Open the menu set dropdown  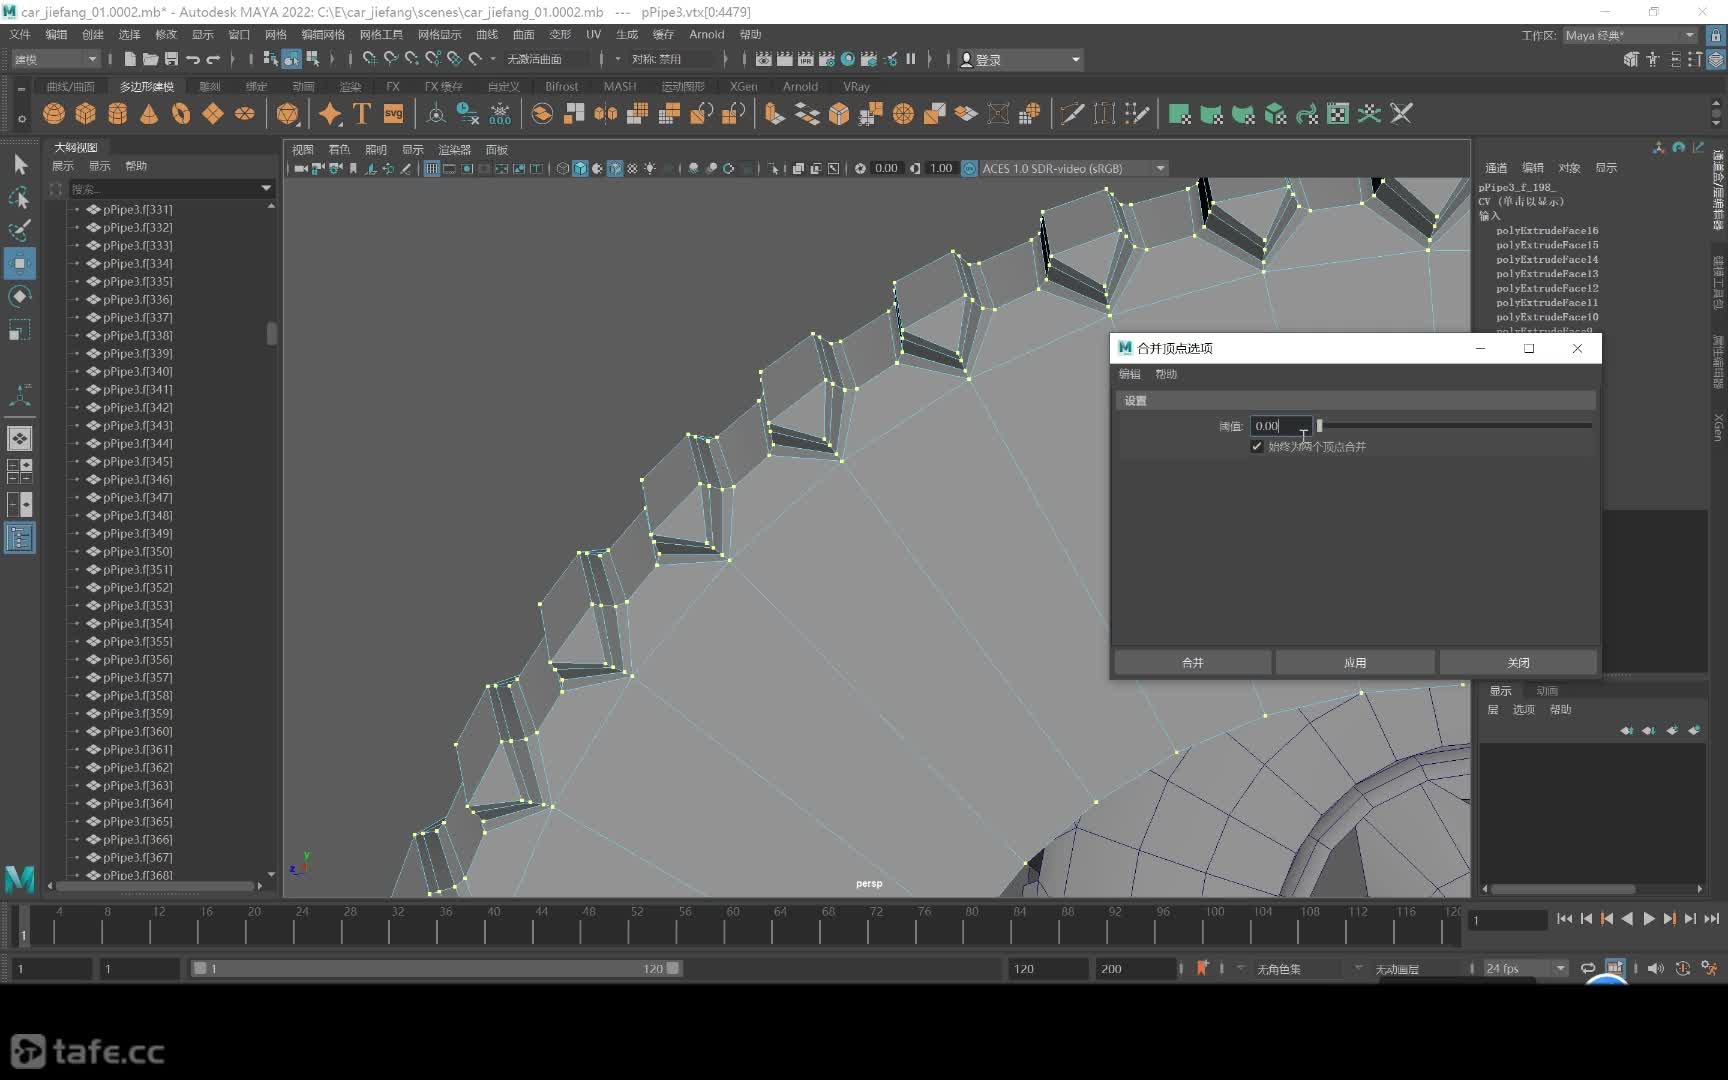click(x=55, y=59)
